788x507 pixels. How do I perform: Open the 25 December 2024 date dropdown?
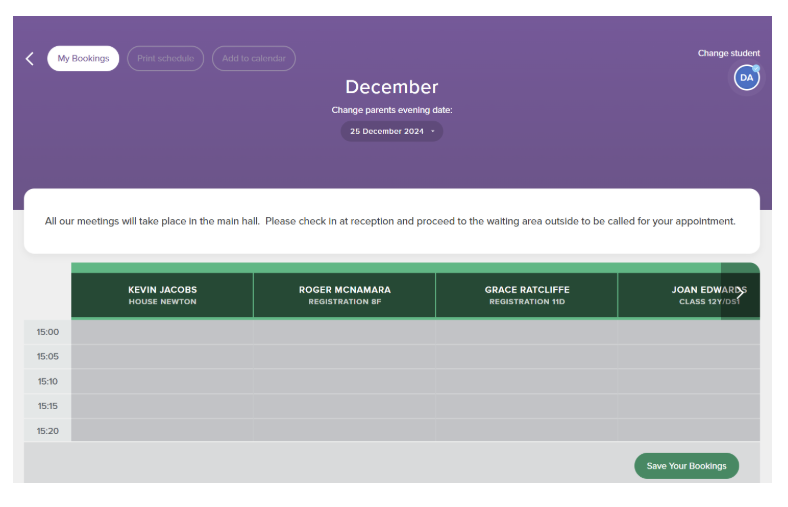392,131
